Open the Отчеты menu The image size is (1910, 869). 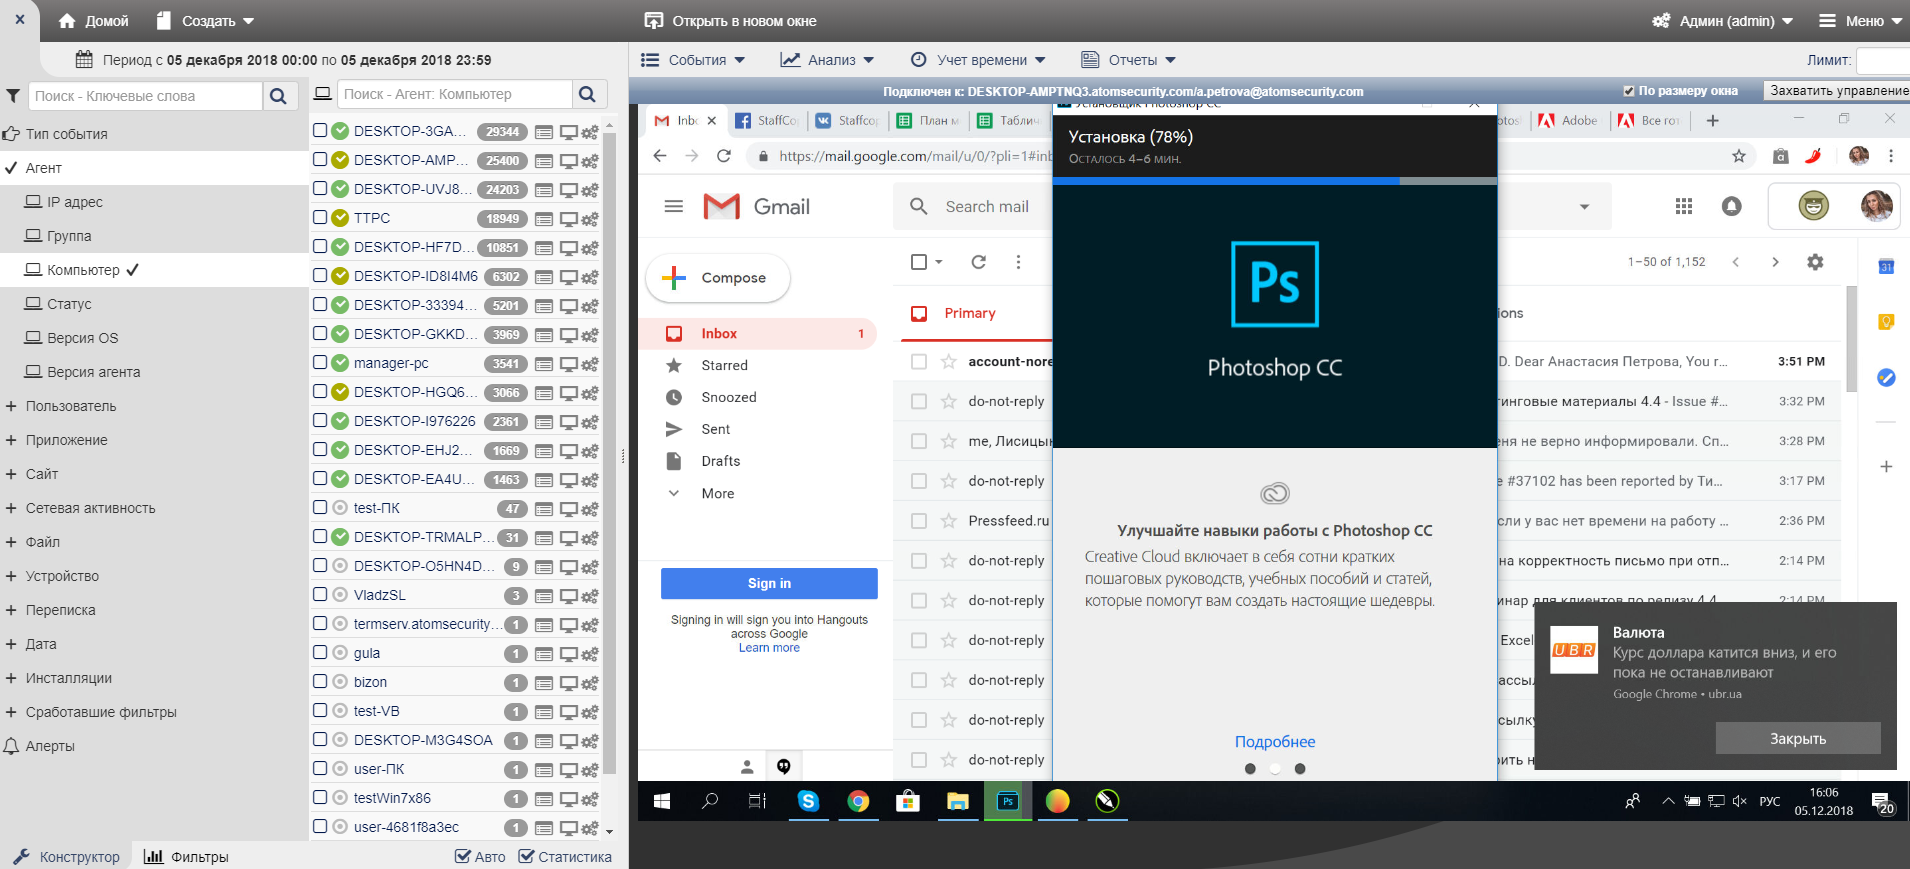(1129, 60)
